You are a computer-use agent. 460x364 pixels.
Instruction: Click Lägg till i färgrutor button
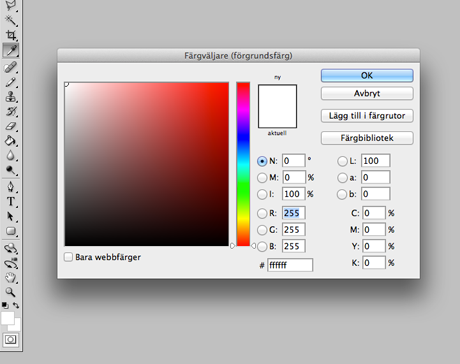coord(367,116)
